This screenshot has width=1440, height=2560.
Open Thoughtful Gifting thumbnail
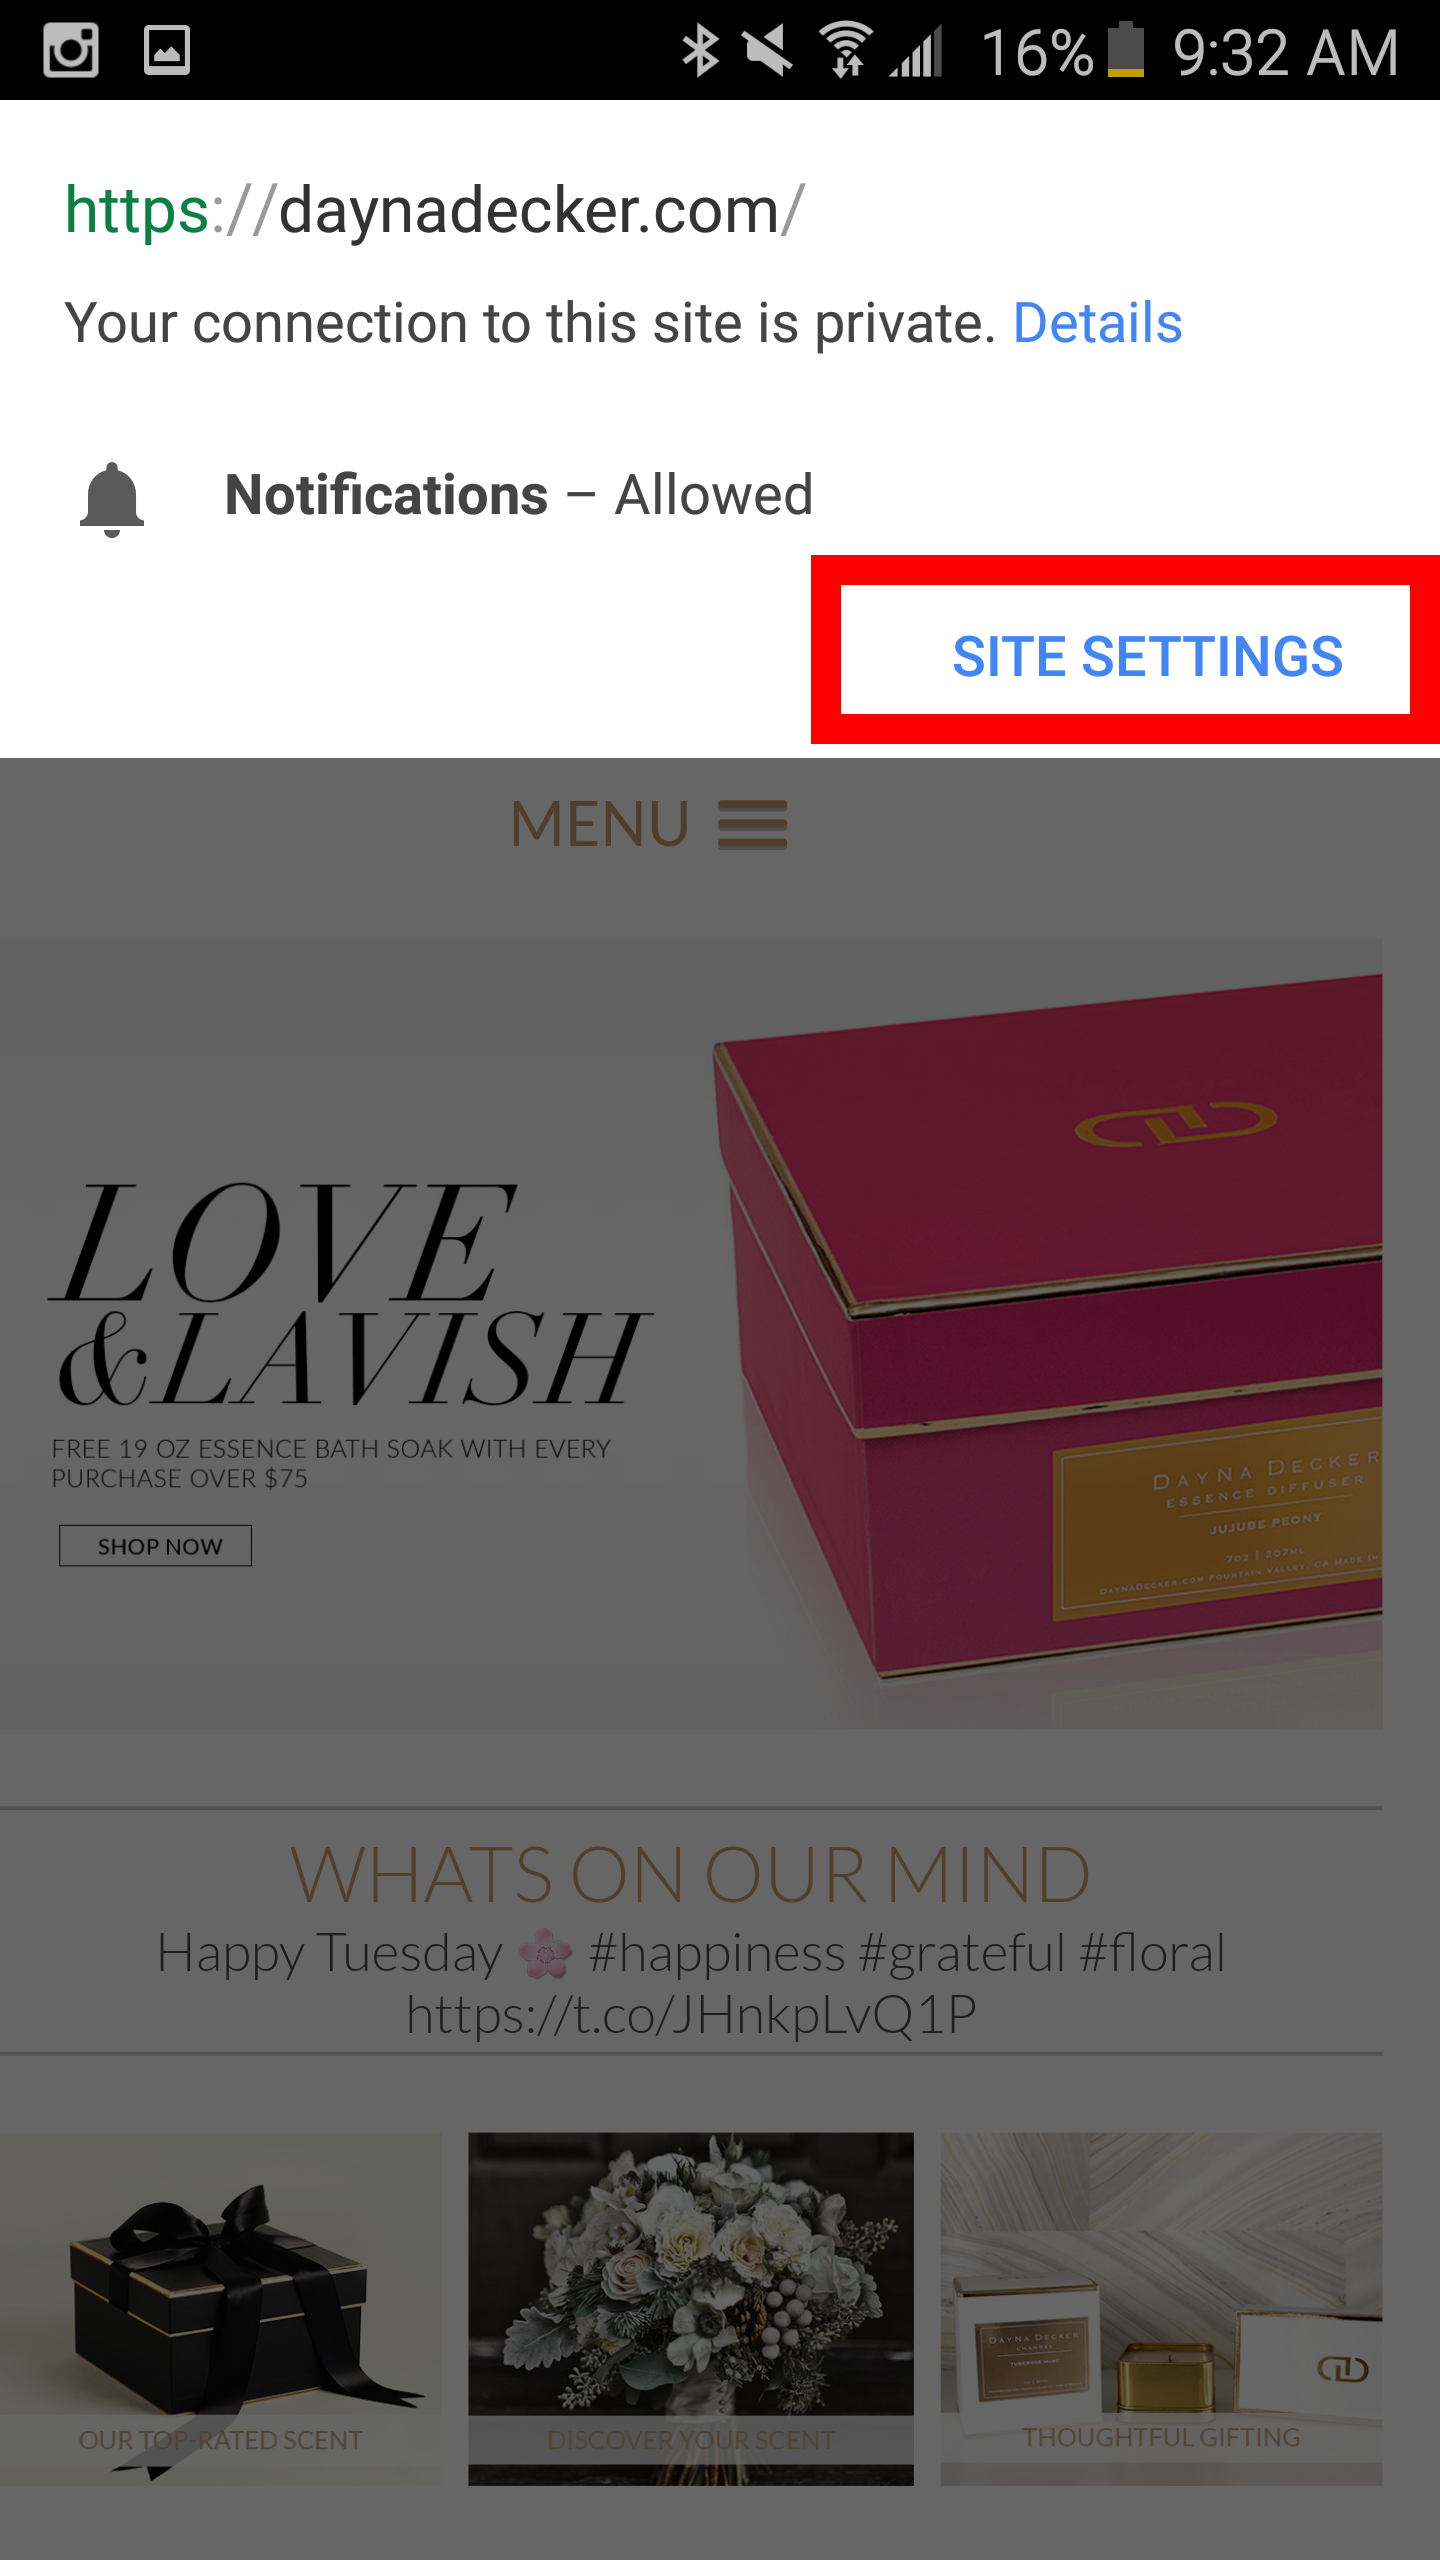tap(1161, 2309)
